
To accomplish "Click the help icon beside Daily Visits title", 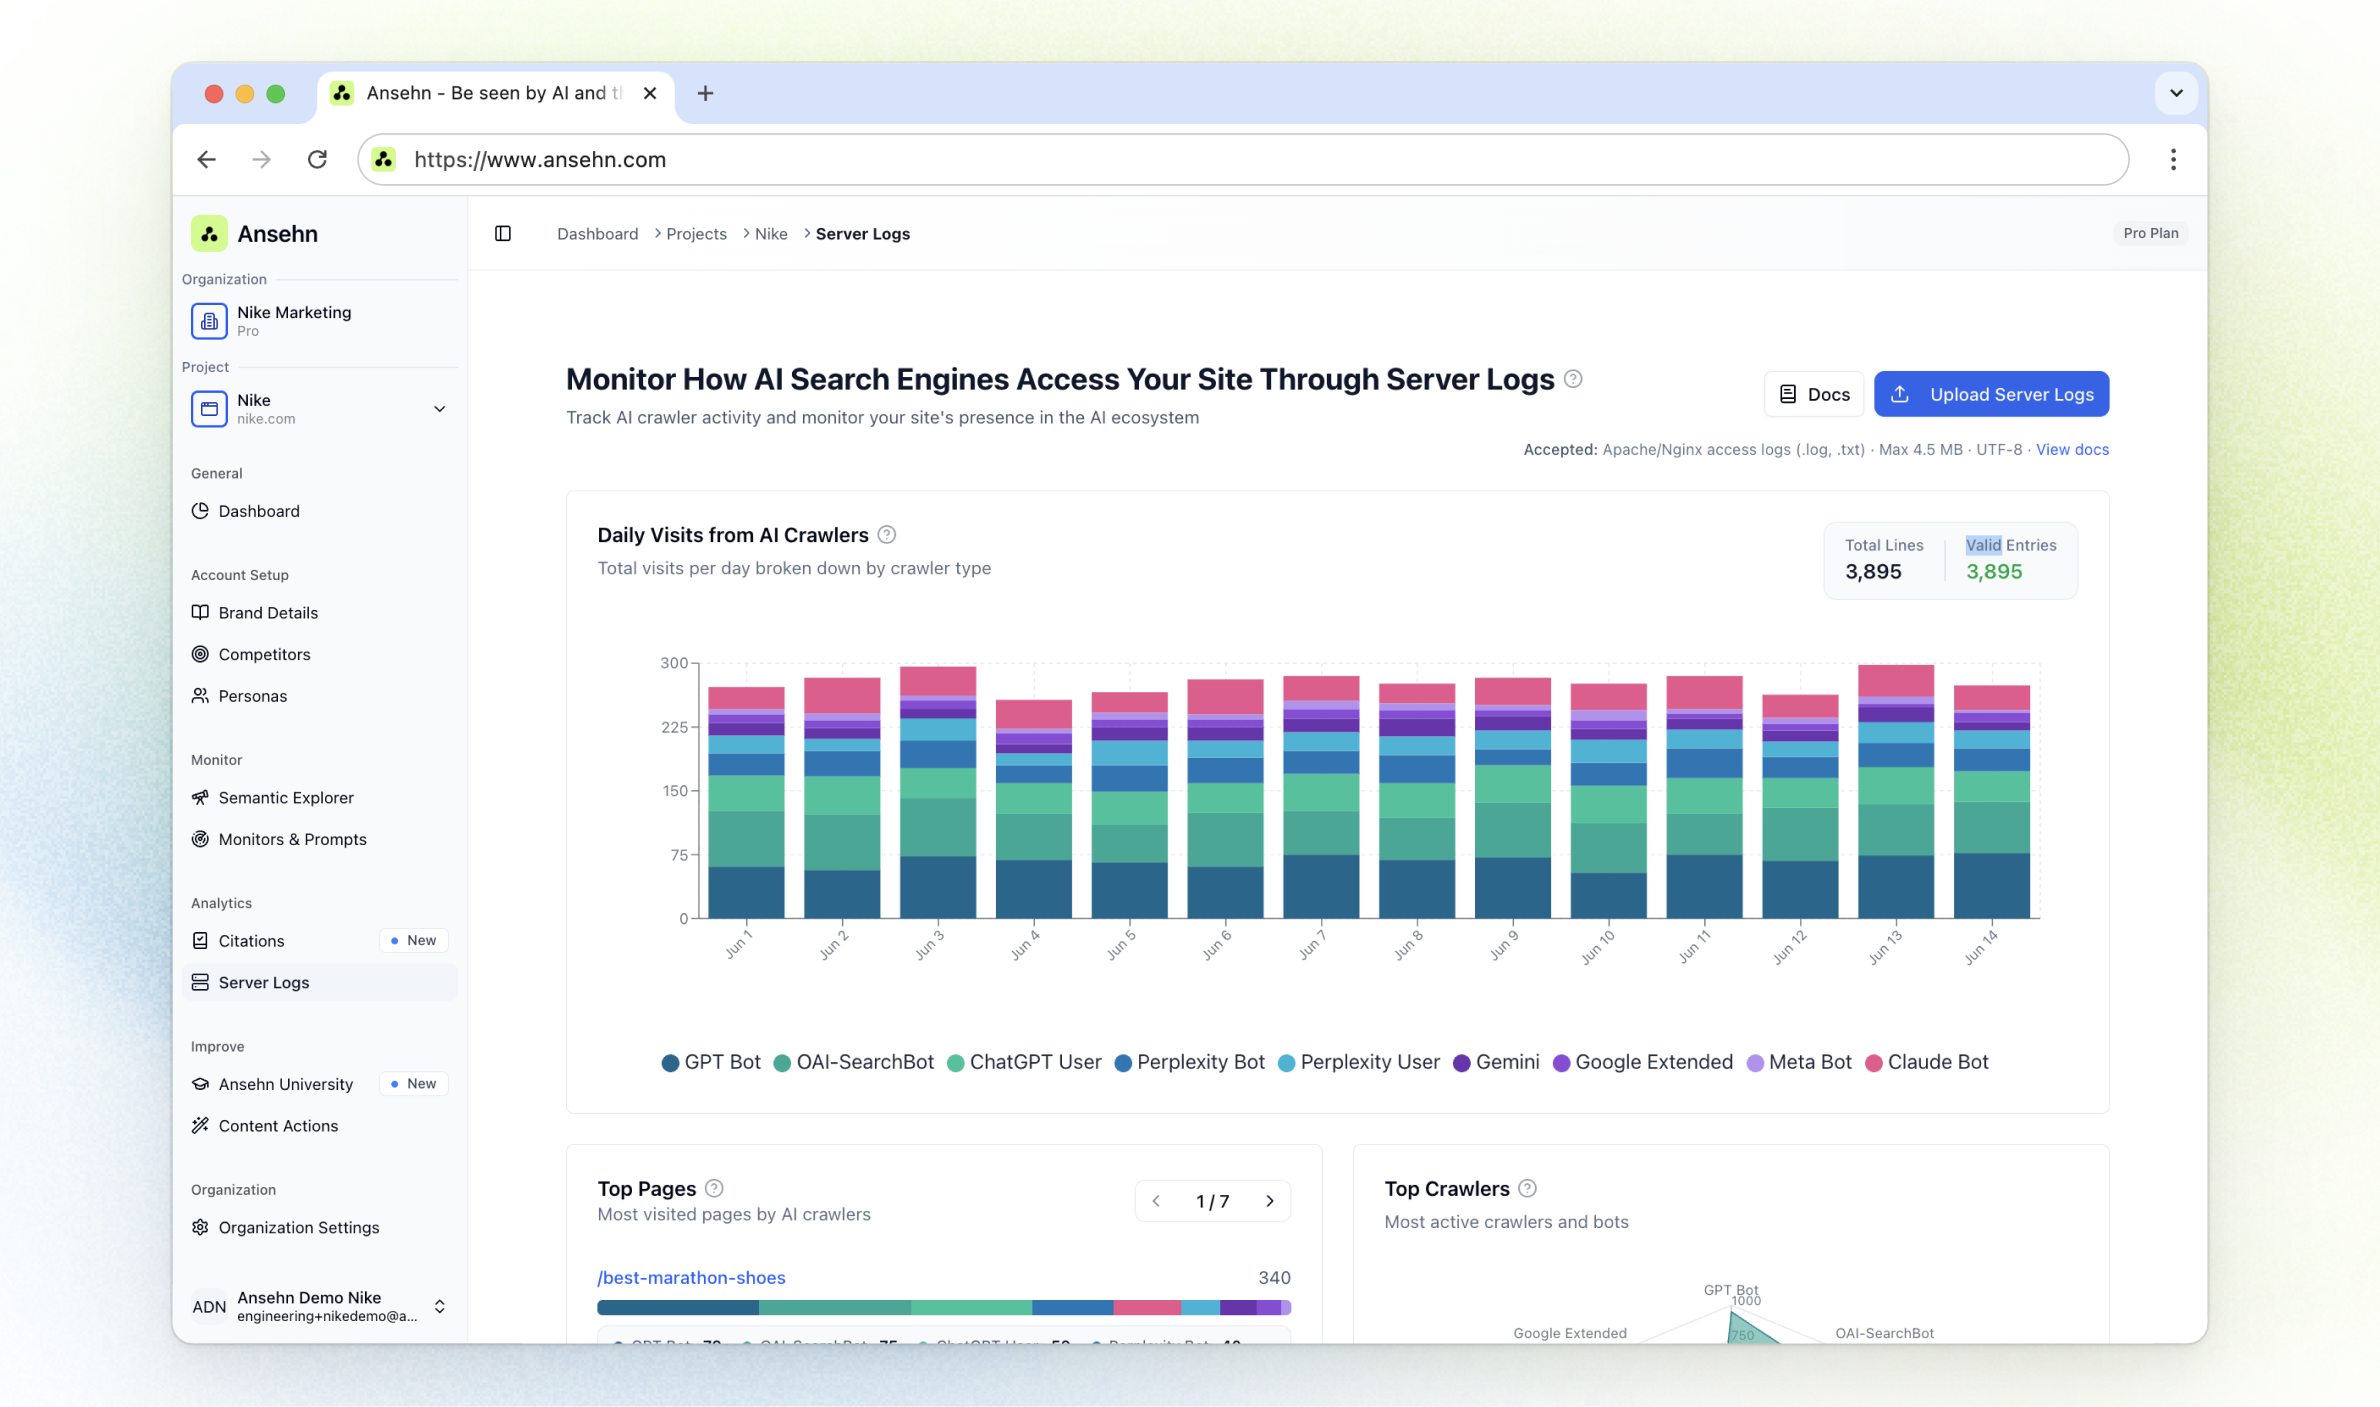I will tap(886, 535).
